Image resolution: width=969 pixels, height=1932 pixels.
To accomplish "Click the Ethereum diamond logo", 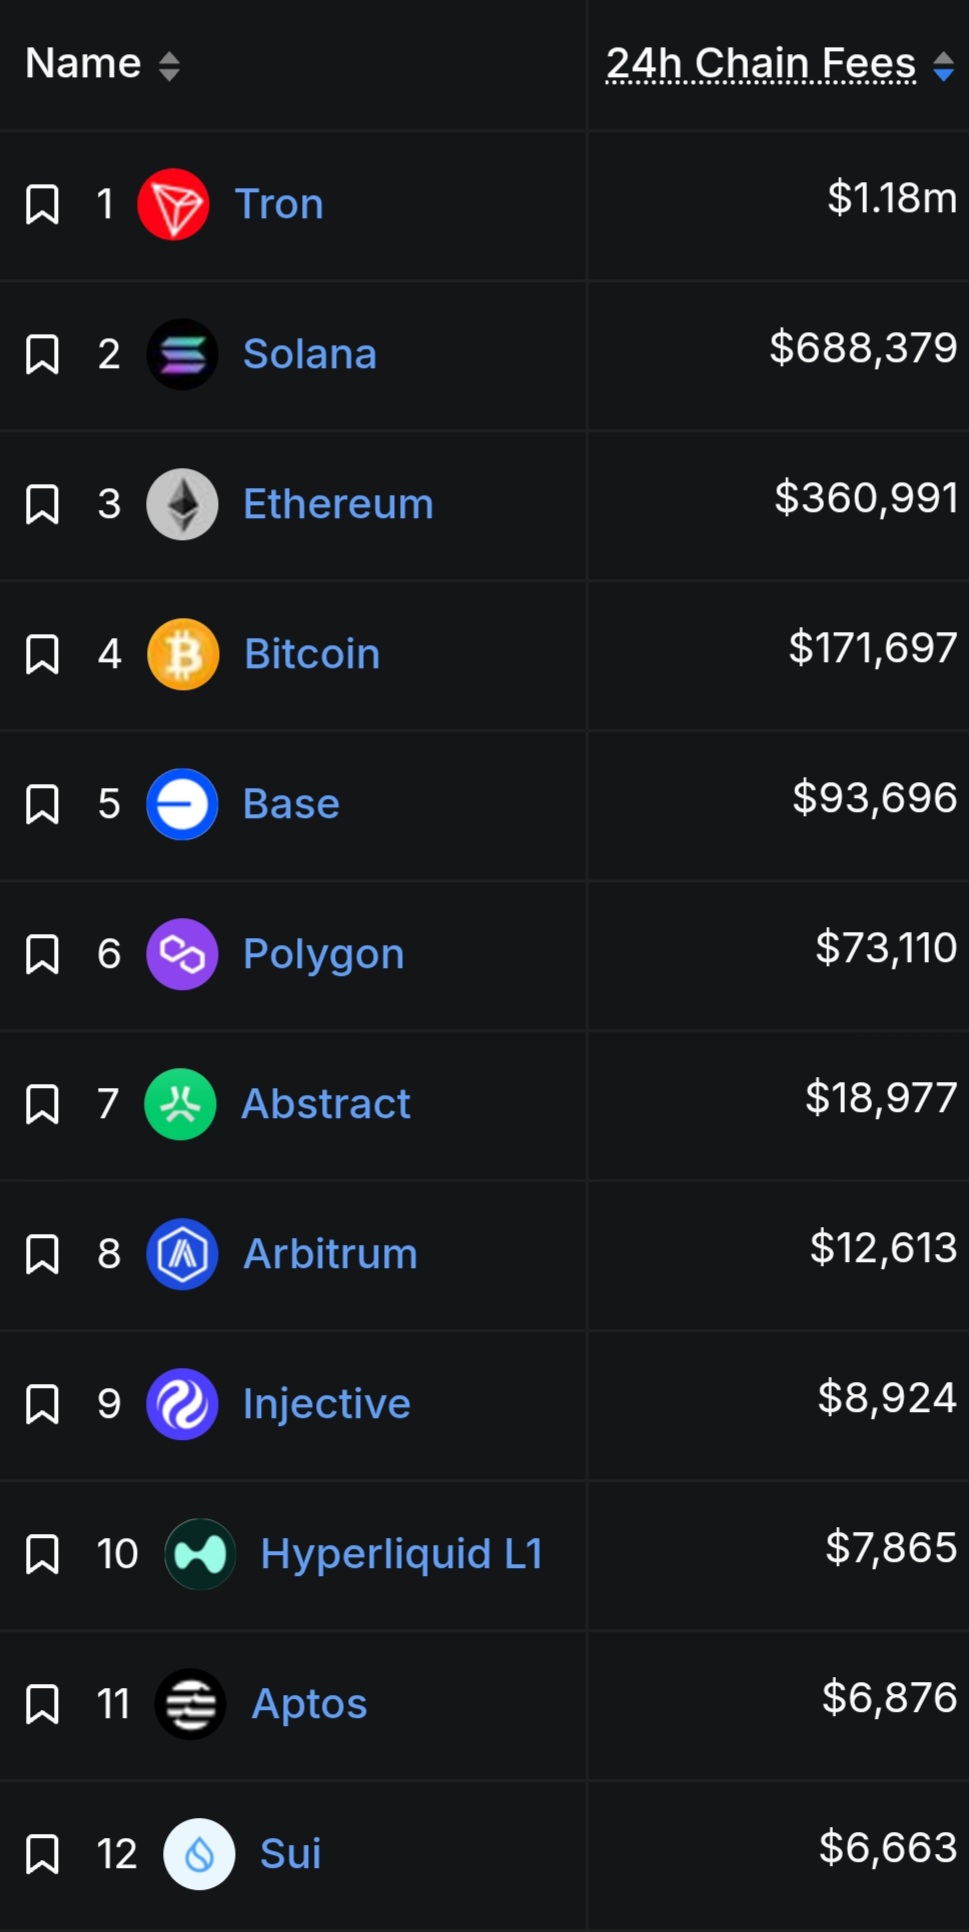I will coord(182,505).
